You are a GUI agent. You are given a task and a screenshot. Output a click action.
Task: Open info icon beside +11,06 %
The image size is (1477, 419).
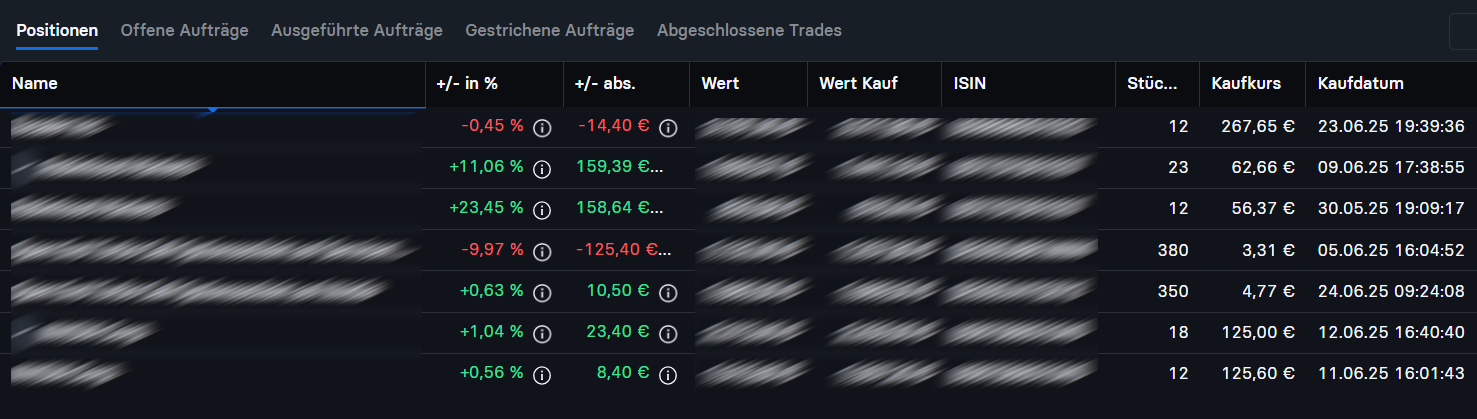coord(543,169)
